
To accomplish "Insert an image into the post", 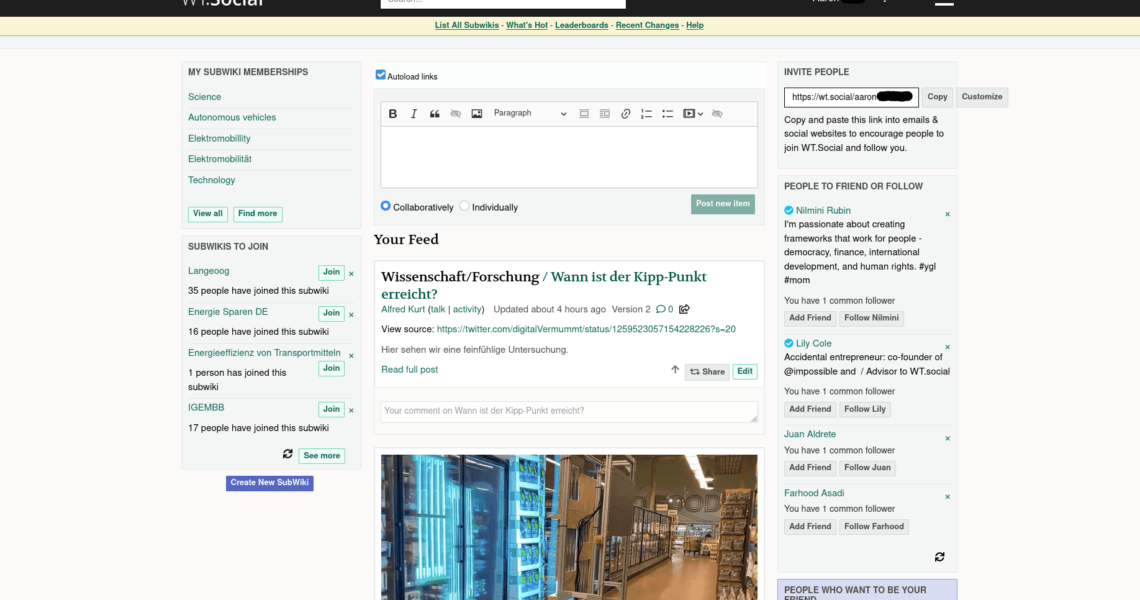I will [477, 114].
